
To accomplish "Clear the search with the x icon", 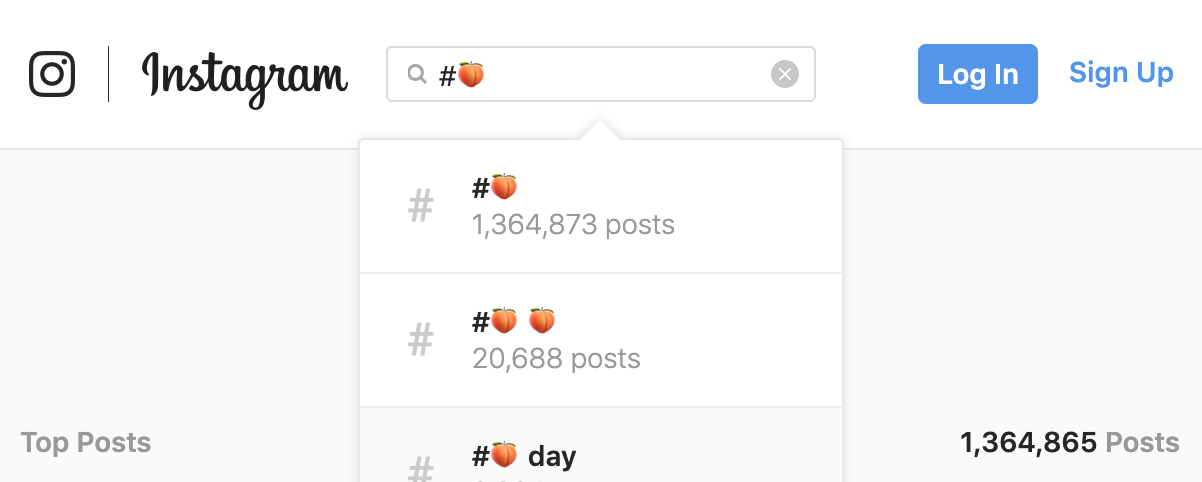I will [x=785, y=74].
